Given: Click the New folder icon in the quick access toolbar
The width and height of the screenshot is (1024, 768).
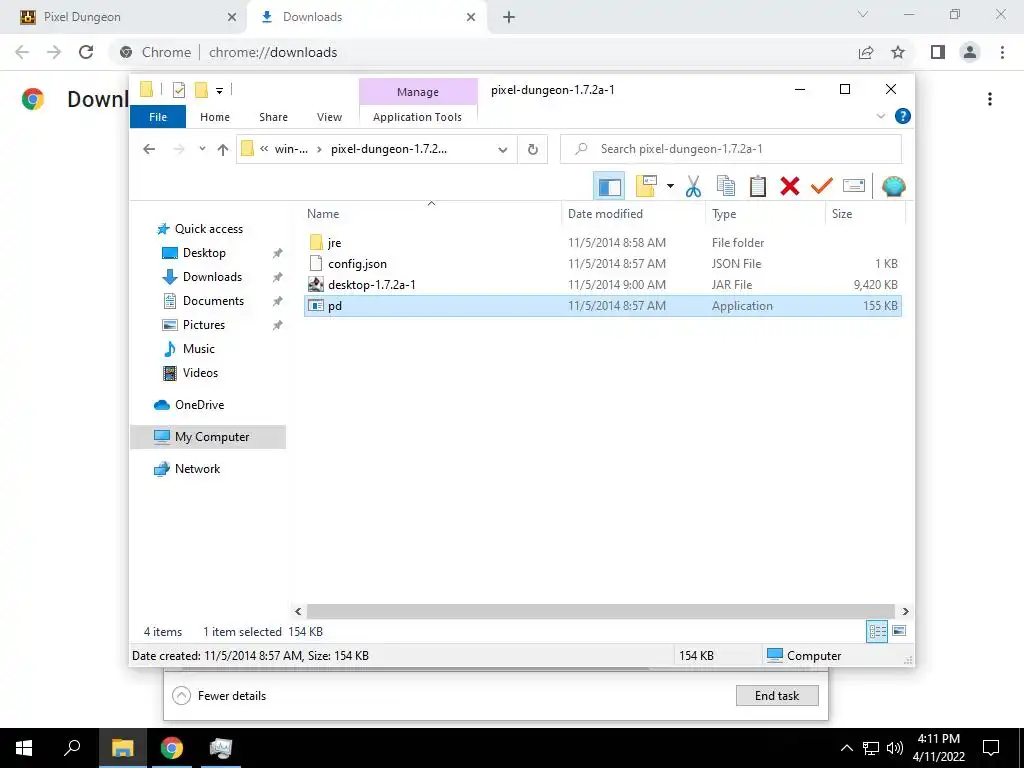Looking at the screenshot, I should point(201,90).
